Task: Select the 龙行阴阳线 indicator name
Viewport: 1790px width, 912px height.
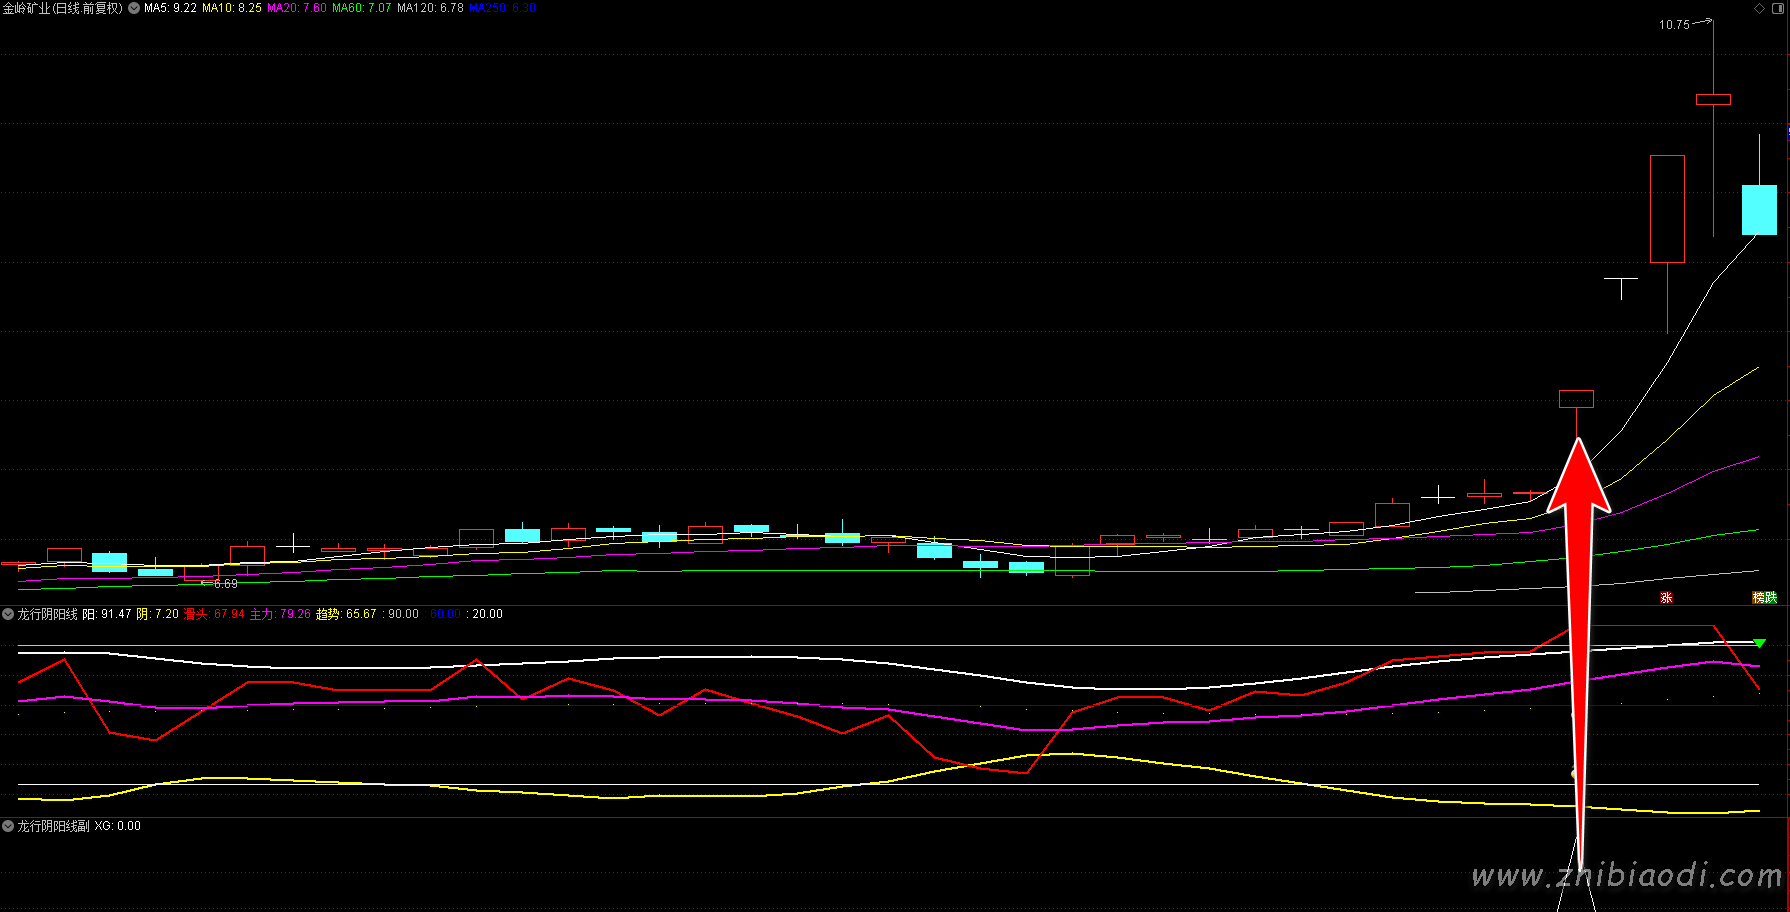Action: (47, 614)
